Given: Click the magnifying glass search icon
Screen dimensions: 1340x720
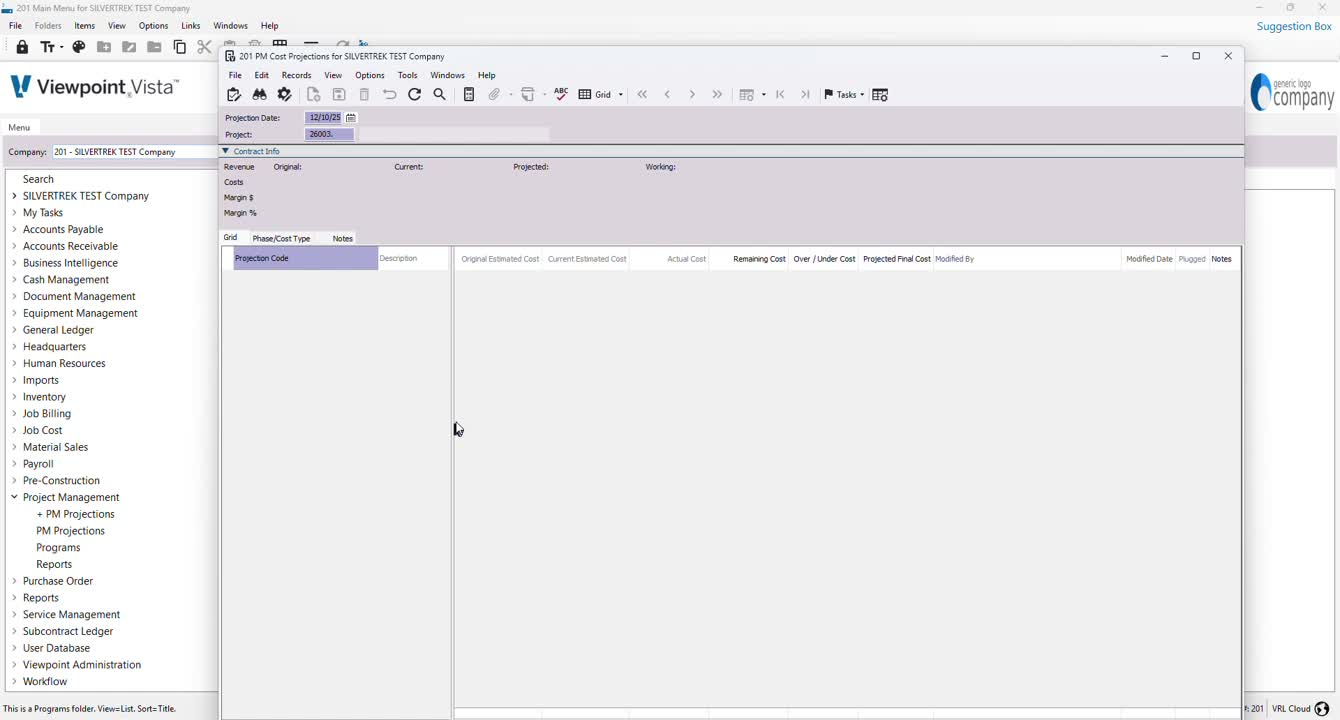Looking at the screenshot, I should pos(440,95).
